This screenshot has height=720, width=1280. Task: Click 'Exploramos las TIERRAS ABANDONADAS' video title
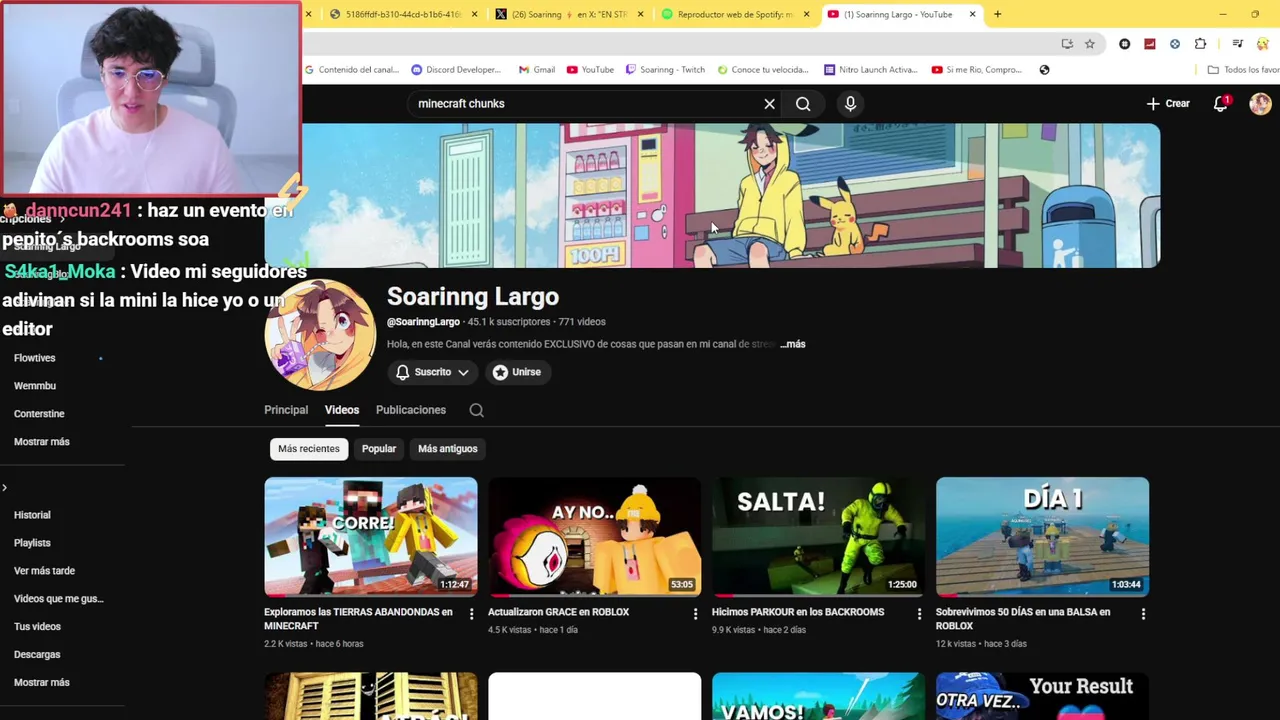tap(358, 619)
